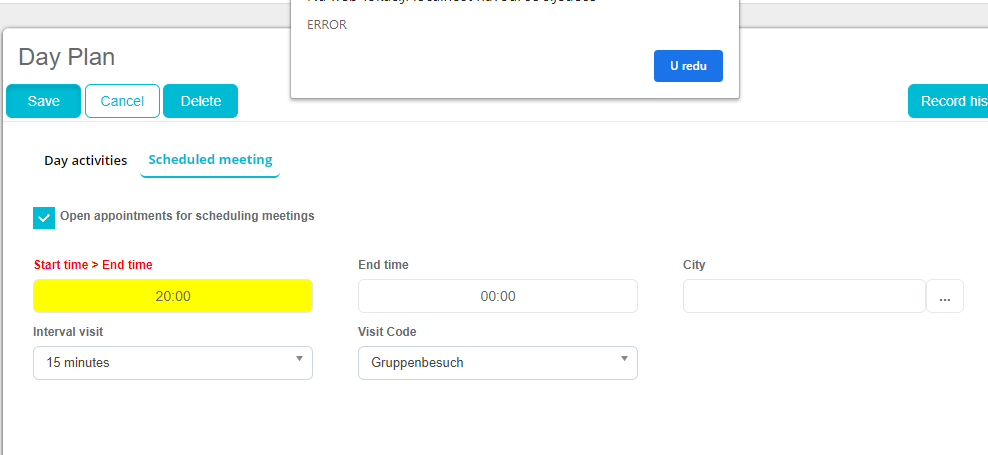
Task: Open the Visit Code Gruppenbesuch dropdown
Action: [x=497, y=363]
